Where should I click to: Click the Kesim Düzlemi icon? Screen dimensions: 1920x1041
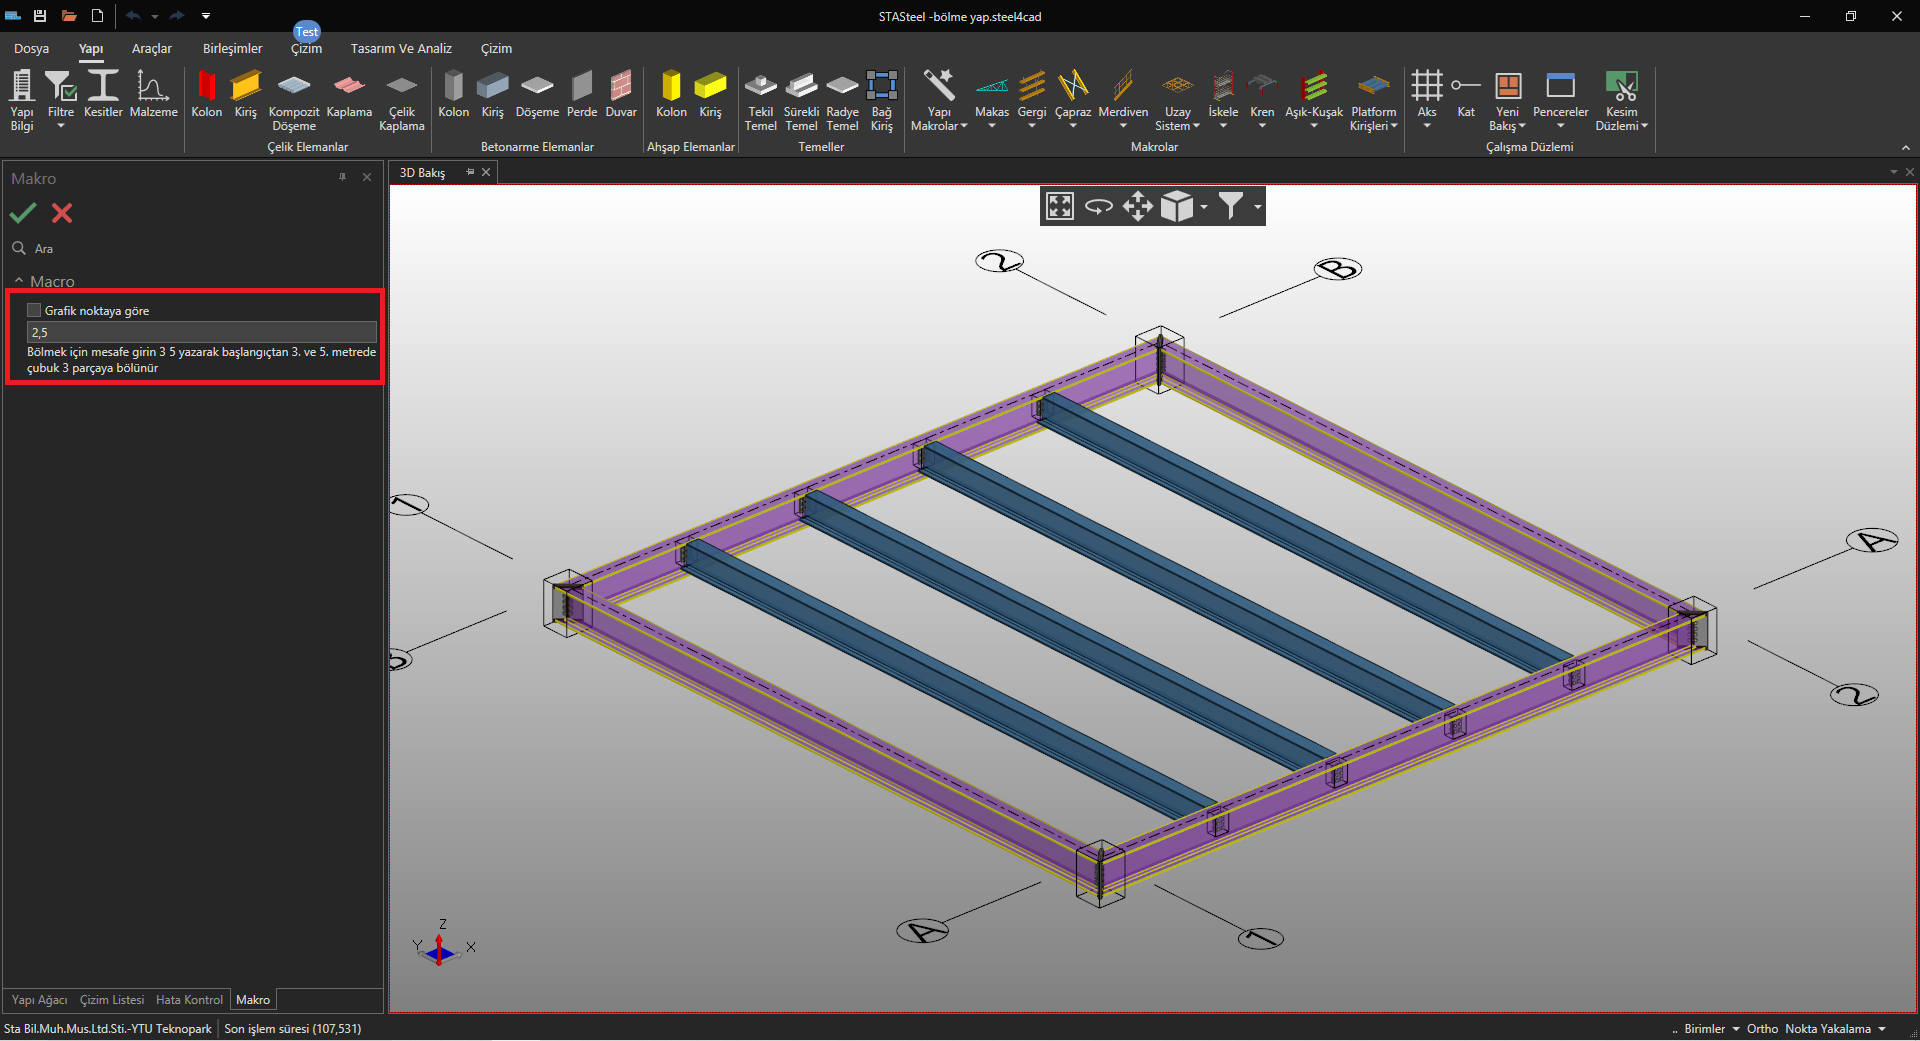[1621, 87]
